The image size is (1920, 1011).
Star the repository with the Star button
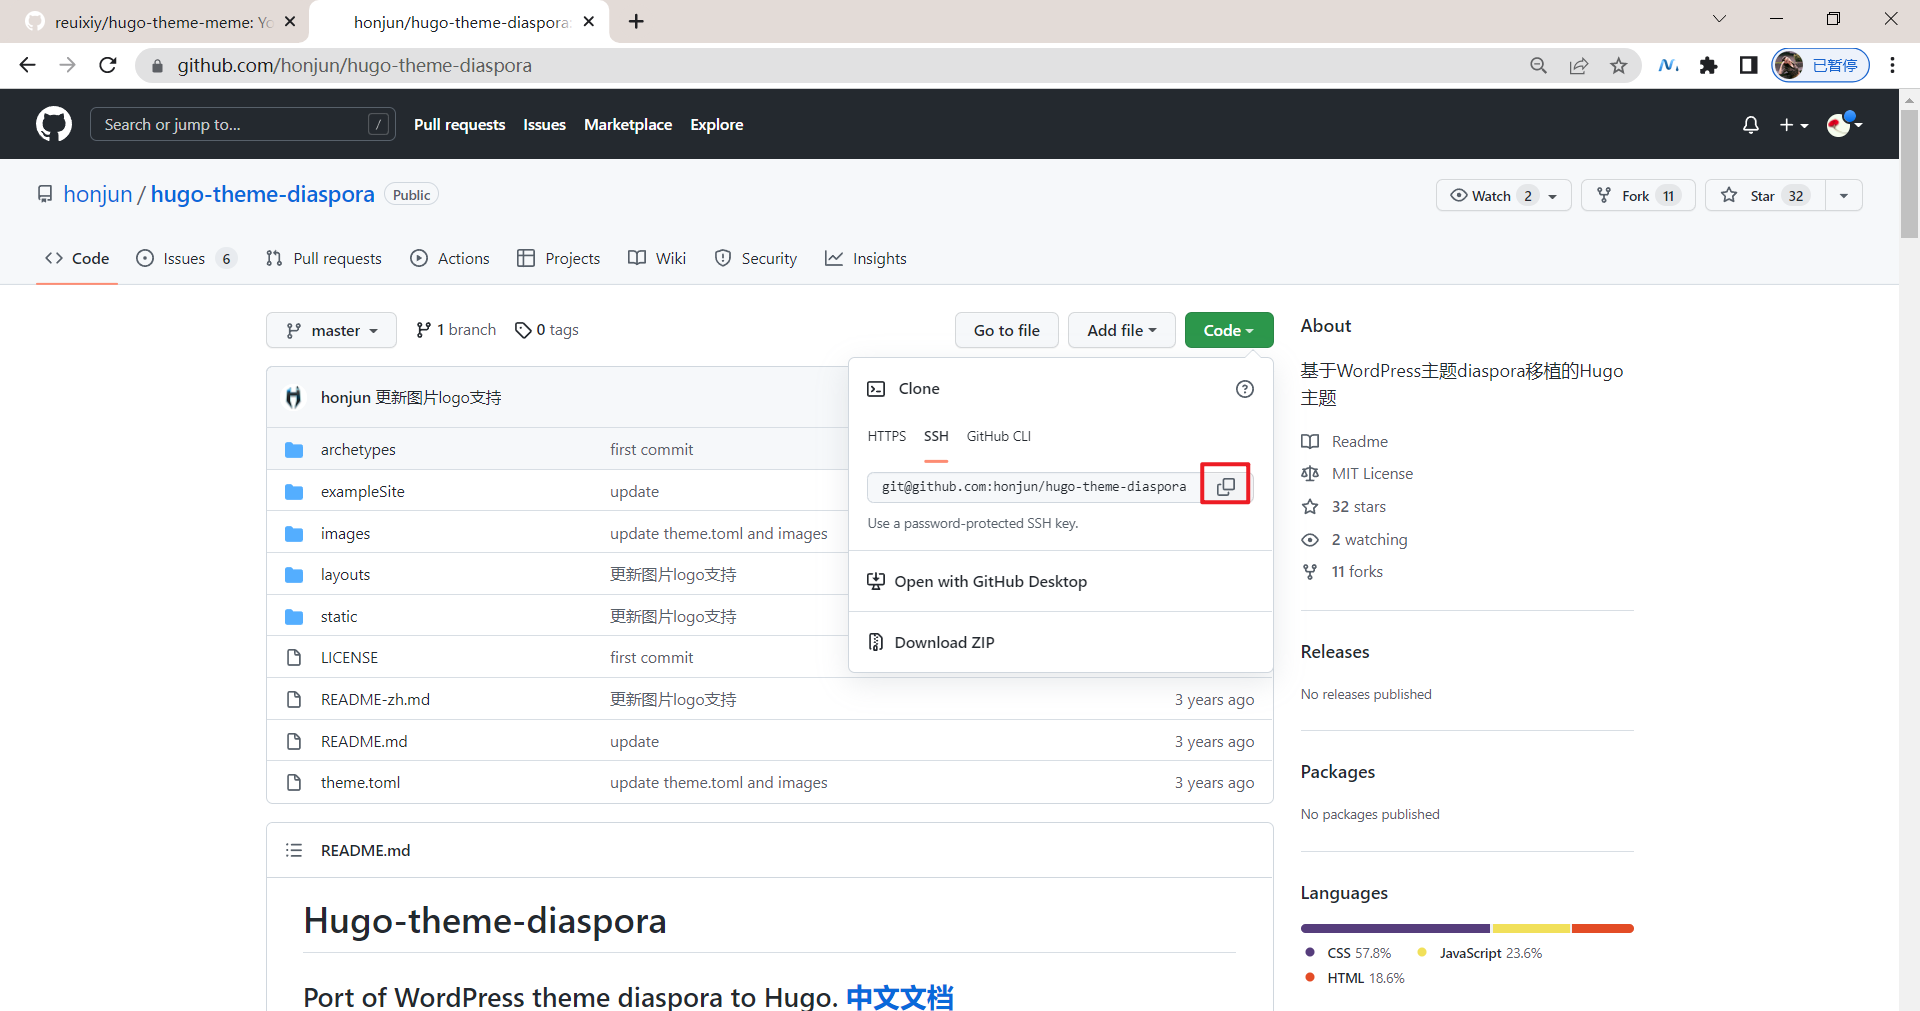[x=1765, y=196]
